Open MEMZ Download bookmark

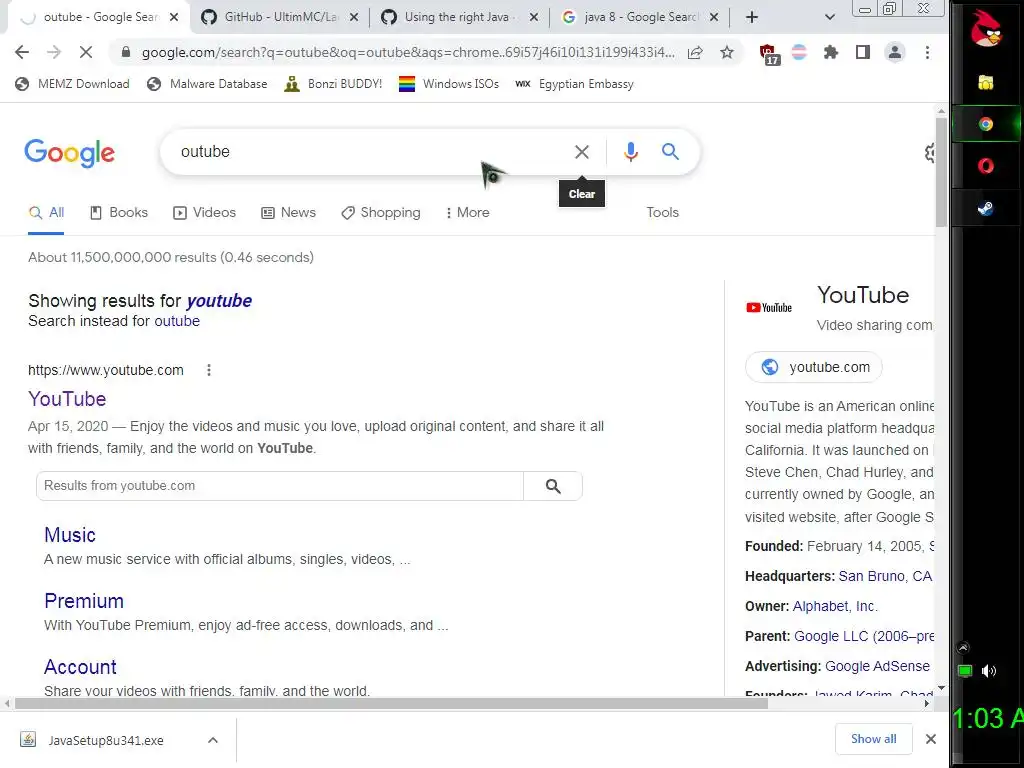[x=72, y=84]
